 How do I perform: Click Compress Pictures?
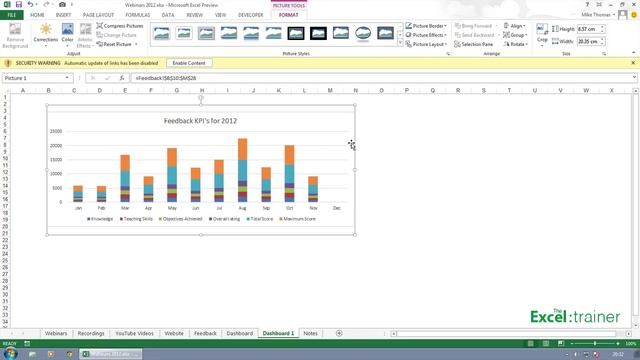[120, 26]
